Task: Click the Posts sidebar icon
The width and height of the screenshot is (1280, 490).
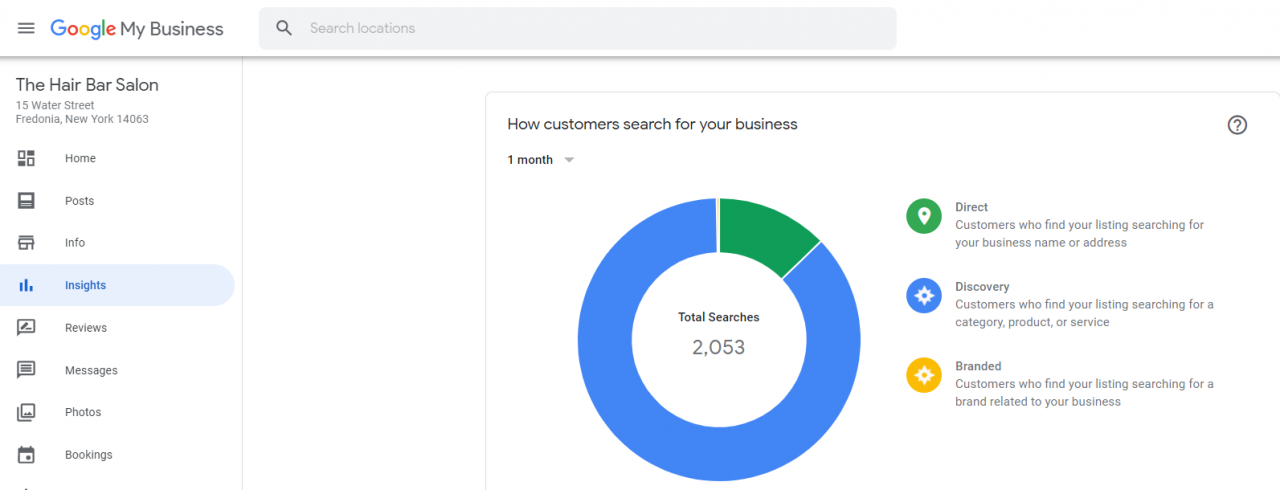Action: [26, 201]
